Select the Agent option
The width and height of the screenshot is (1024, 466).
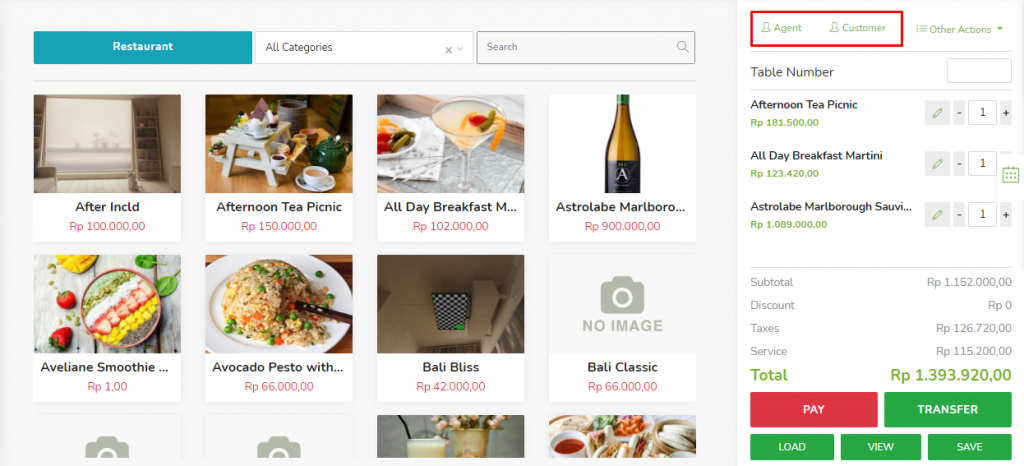tap(782, 28)
